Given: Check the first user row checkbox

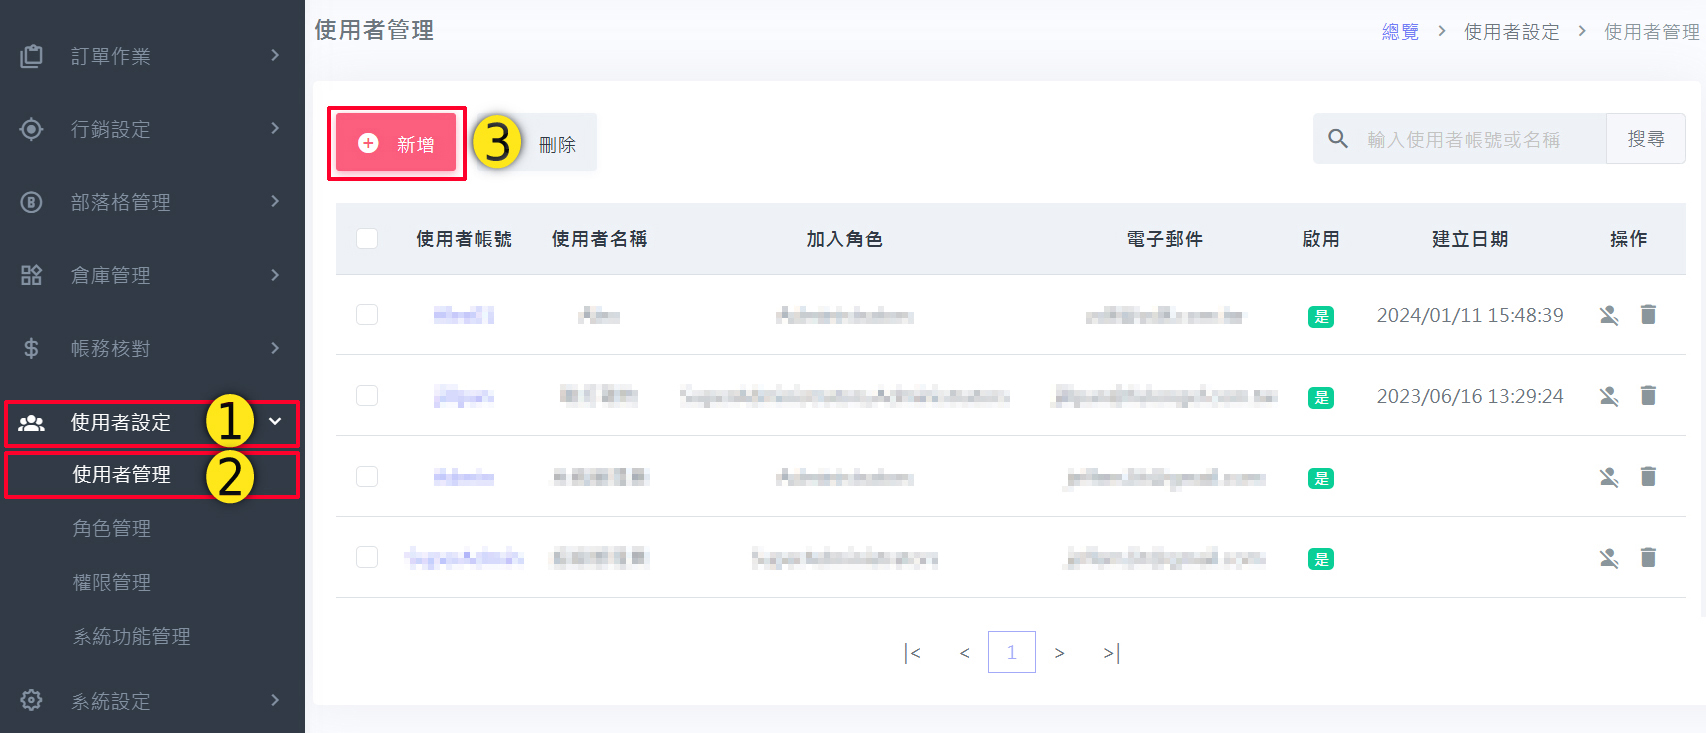Looking at the screenshot, I should (367, 315).
